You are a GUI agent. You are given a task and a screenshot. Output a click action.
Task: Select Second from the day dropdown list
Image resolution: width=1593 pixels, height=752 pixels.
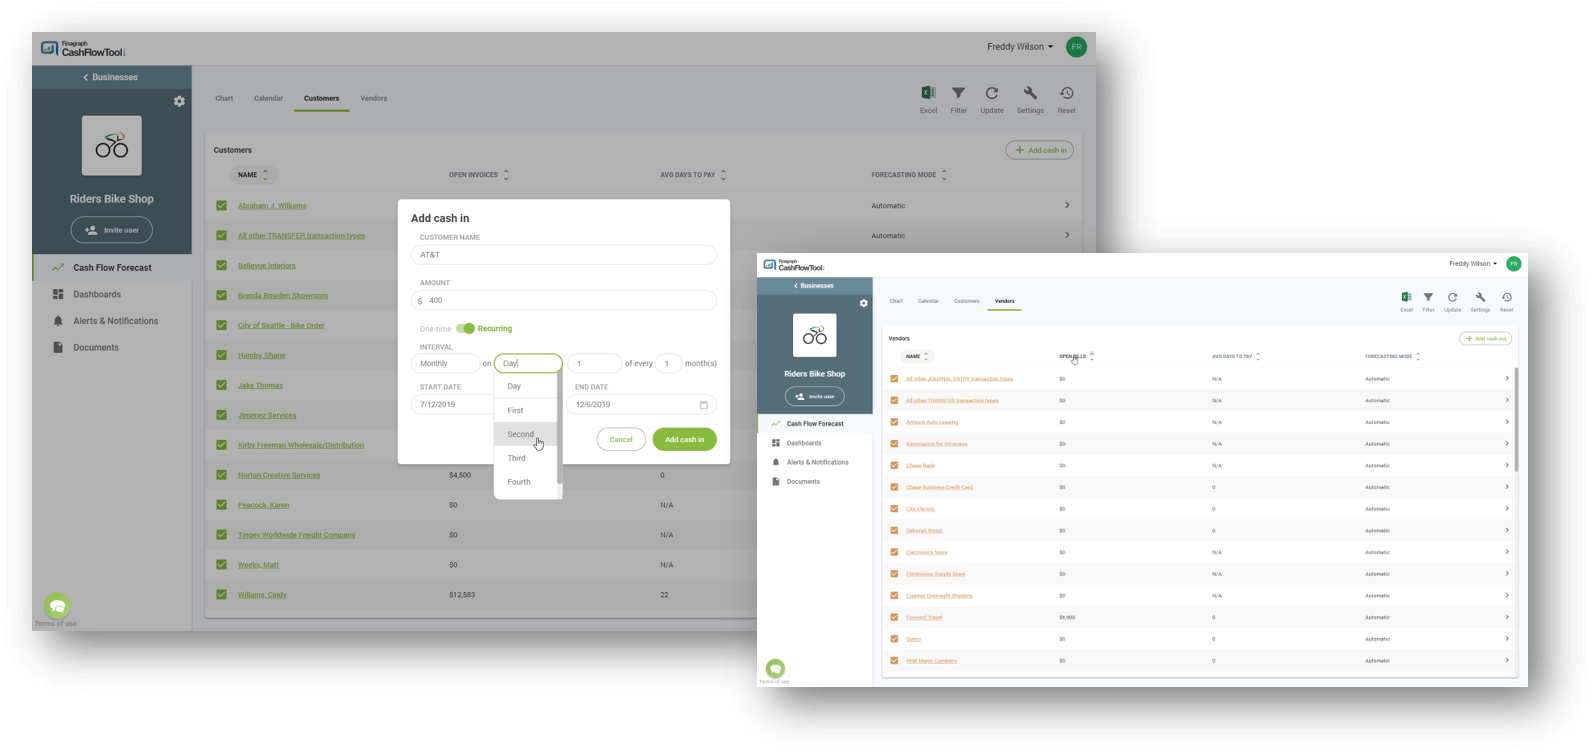click(x=526, y=434)
